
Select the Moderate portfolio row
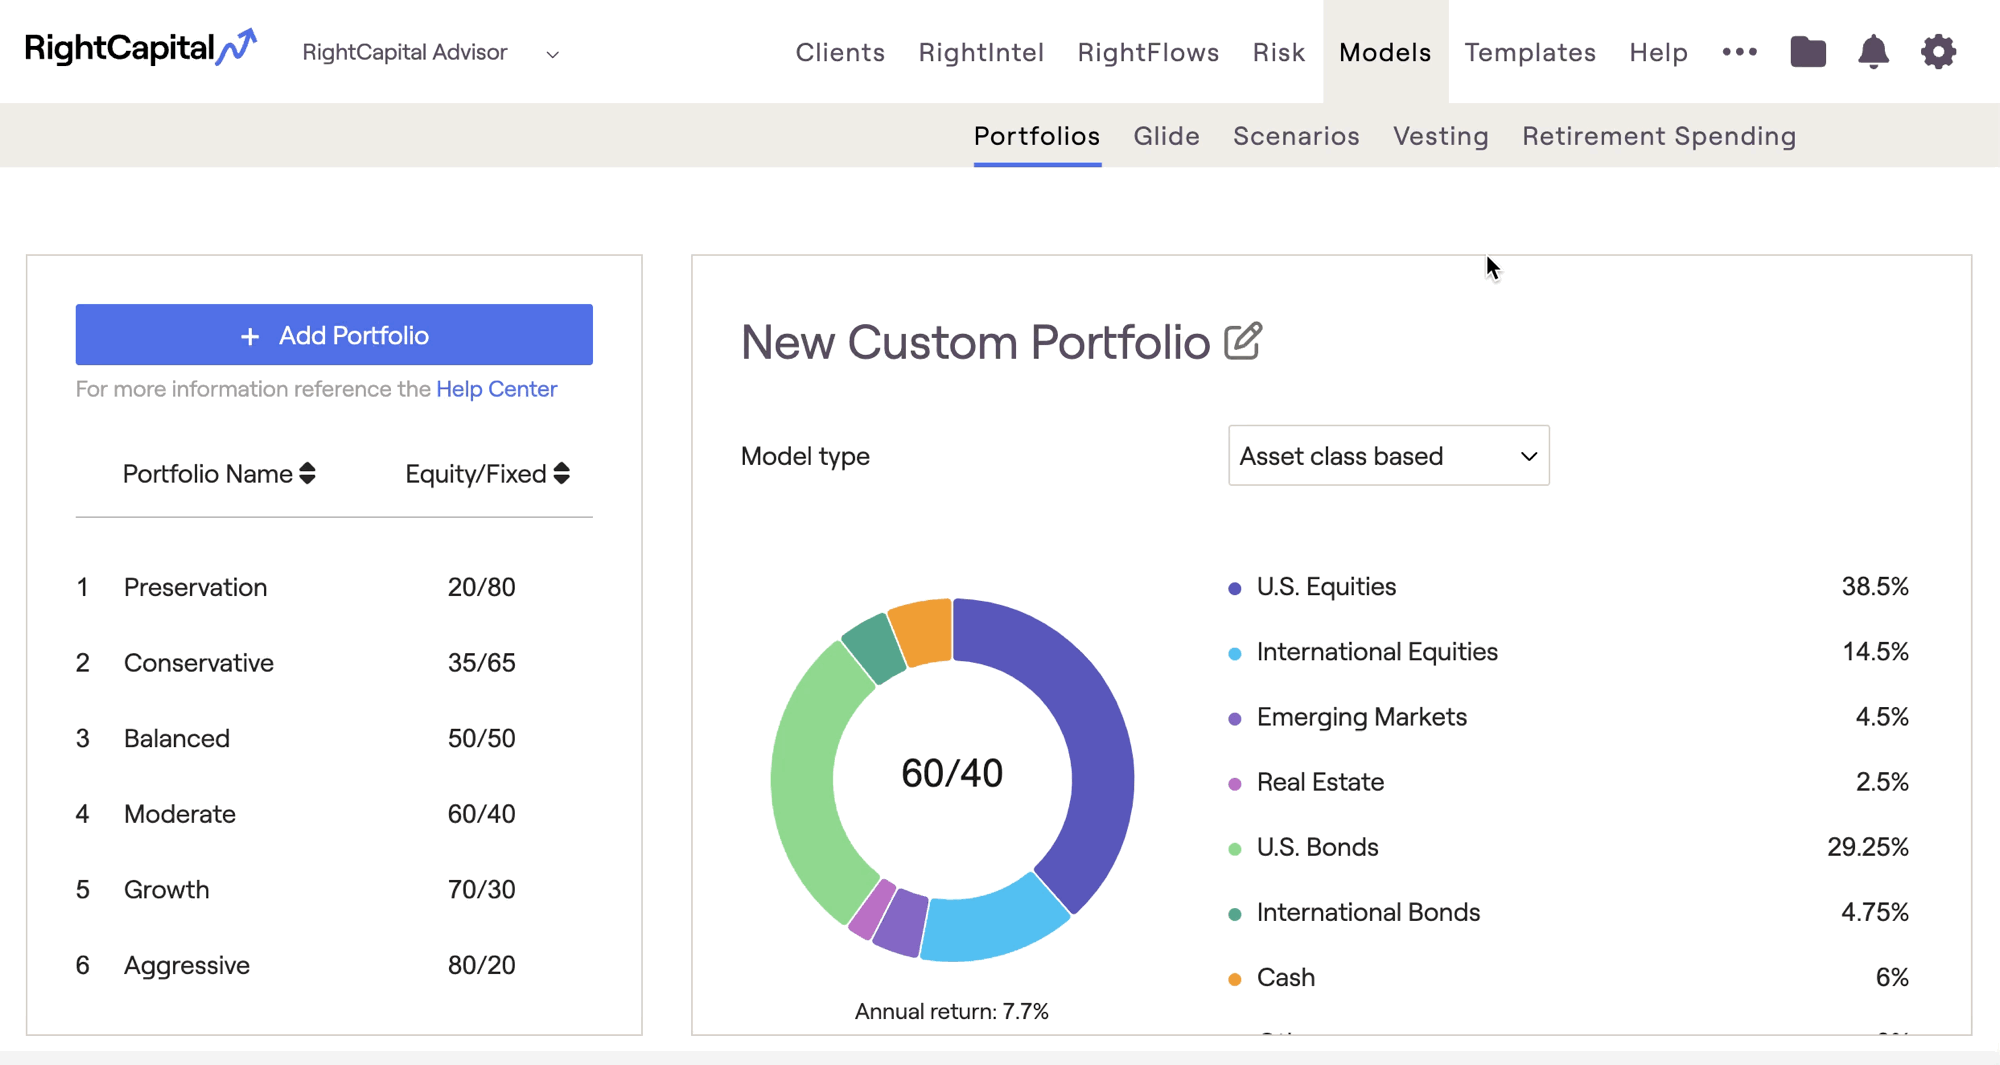click(334, 814)
